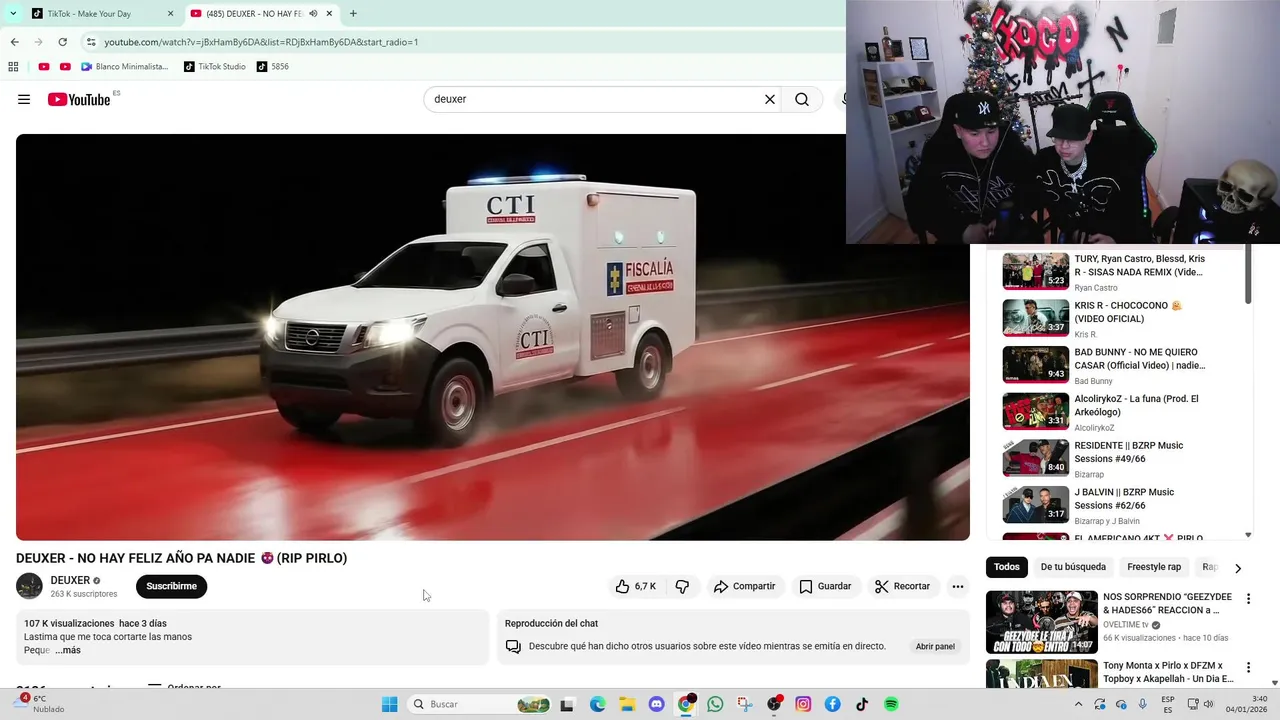The image size is (1280, 720).
Task: Open WhatsApp from taskbar
Action: pyautogui.click(x=715, y=704)
